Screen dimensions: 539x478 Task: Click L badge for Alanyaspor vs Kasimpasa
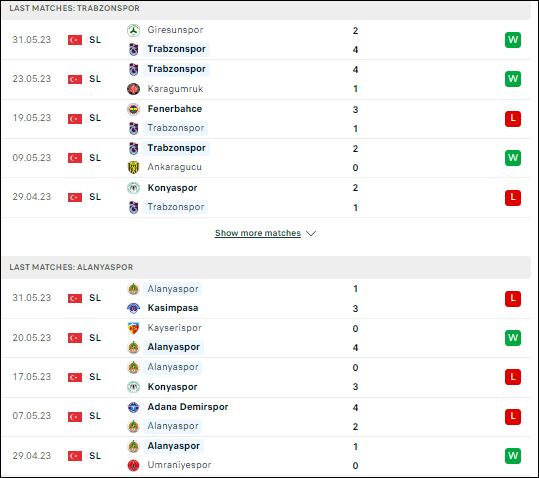513,298
